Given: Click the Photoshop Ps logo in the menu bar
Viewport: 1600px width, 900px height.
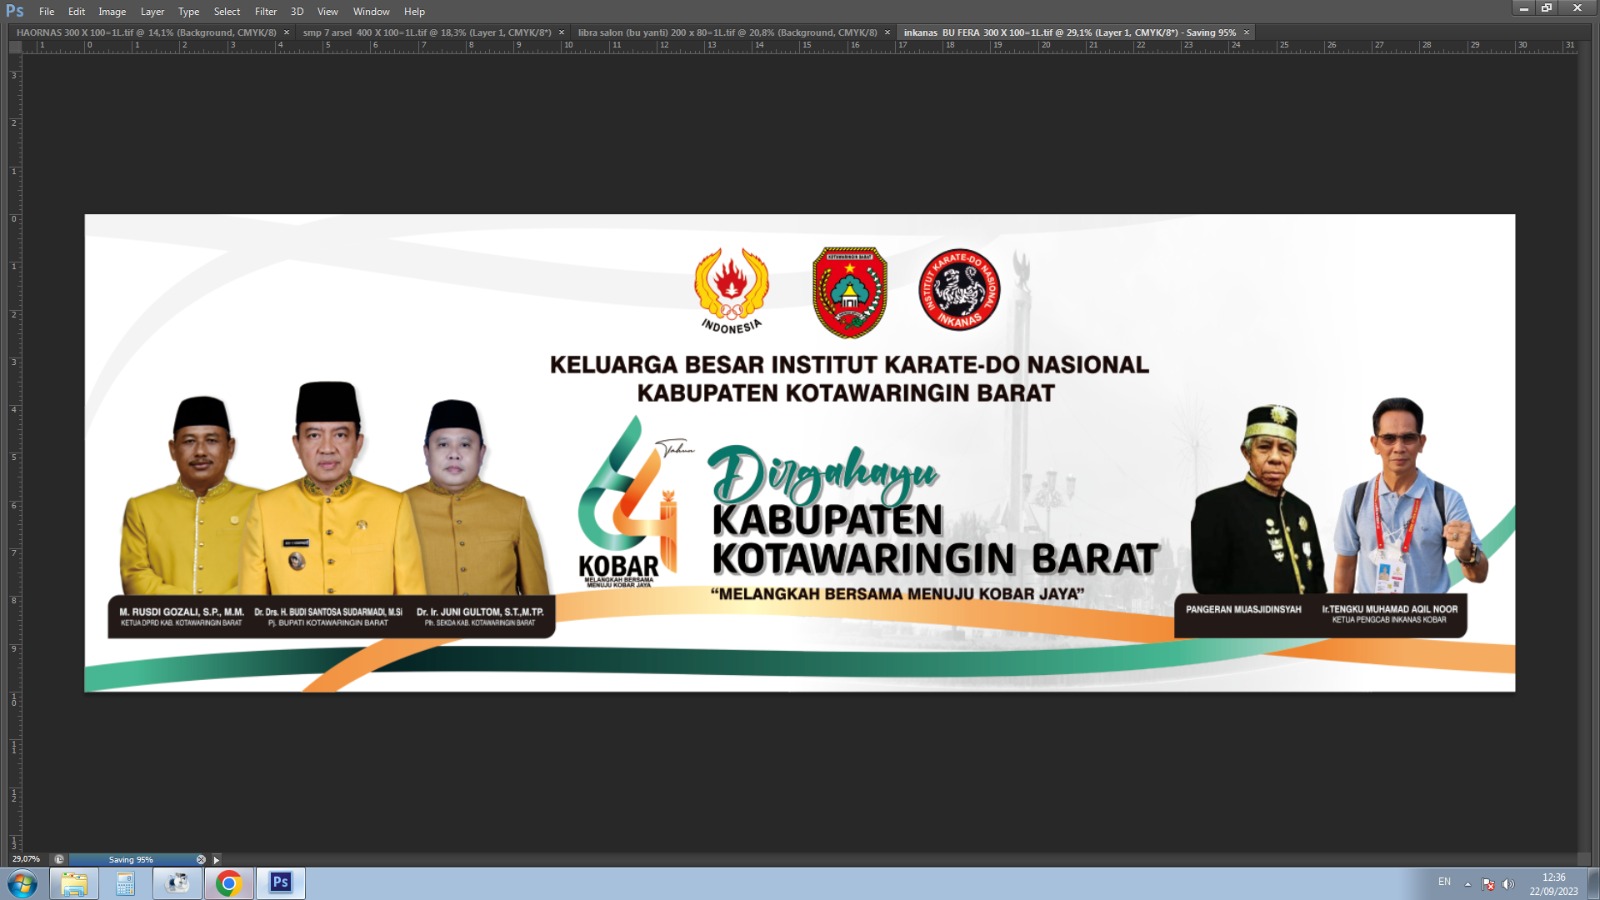Looking at the screenshot, I should 15,11.
